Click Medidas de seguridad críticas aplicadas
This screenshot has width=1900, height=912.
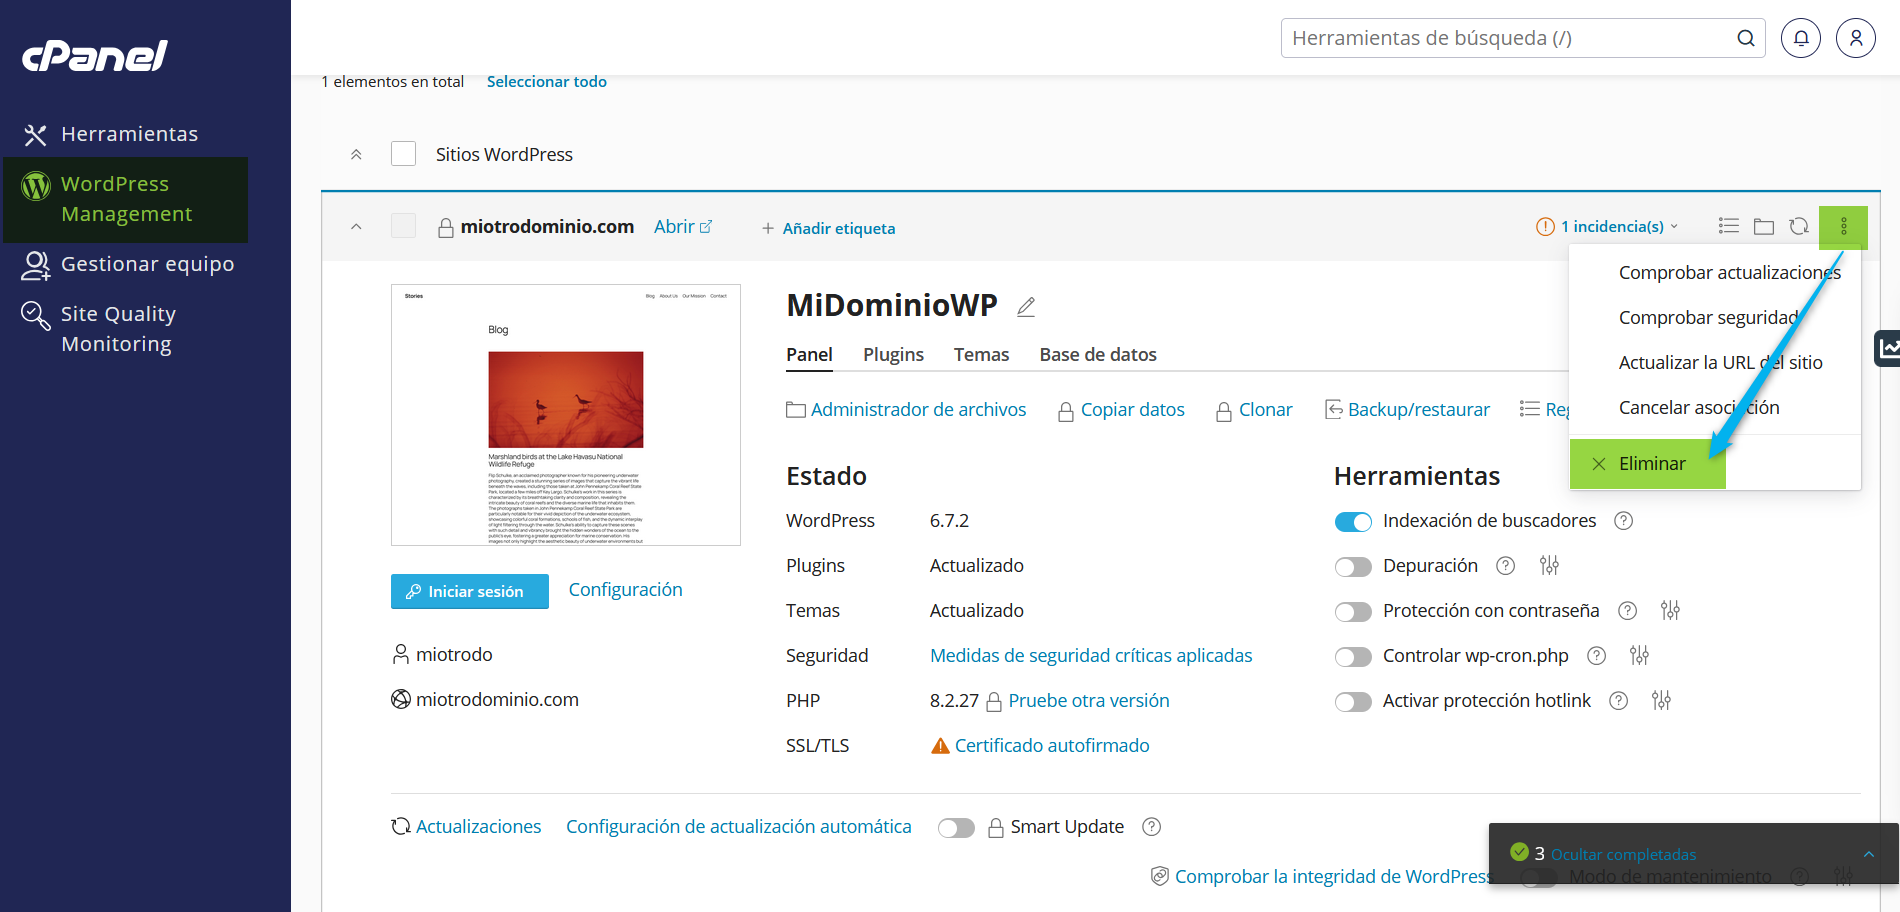[1091, 656]
